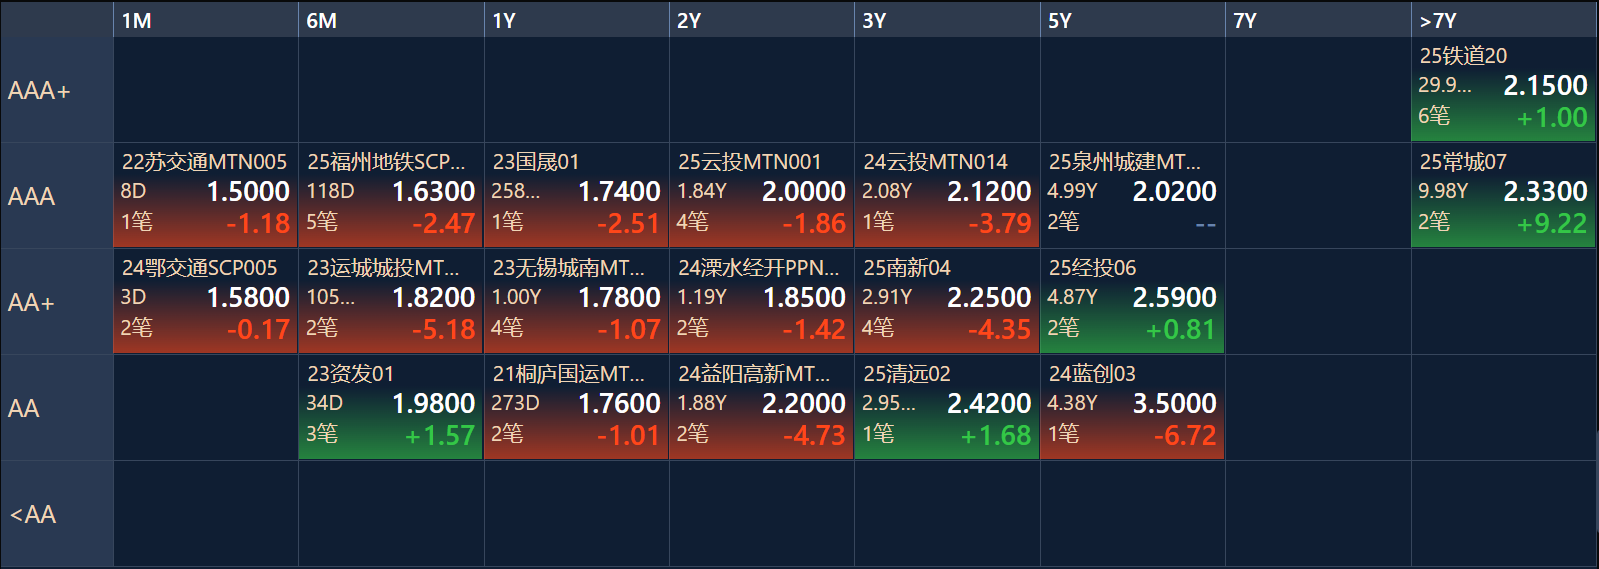1599x569 pixels.
Task: Open the 23资发01 bond cell
Action: (391, 408)
